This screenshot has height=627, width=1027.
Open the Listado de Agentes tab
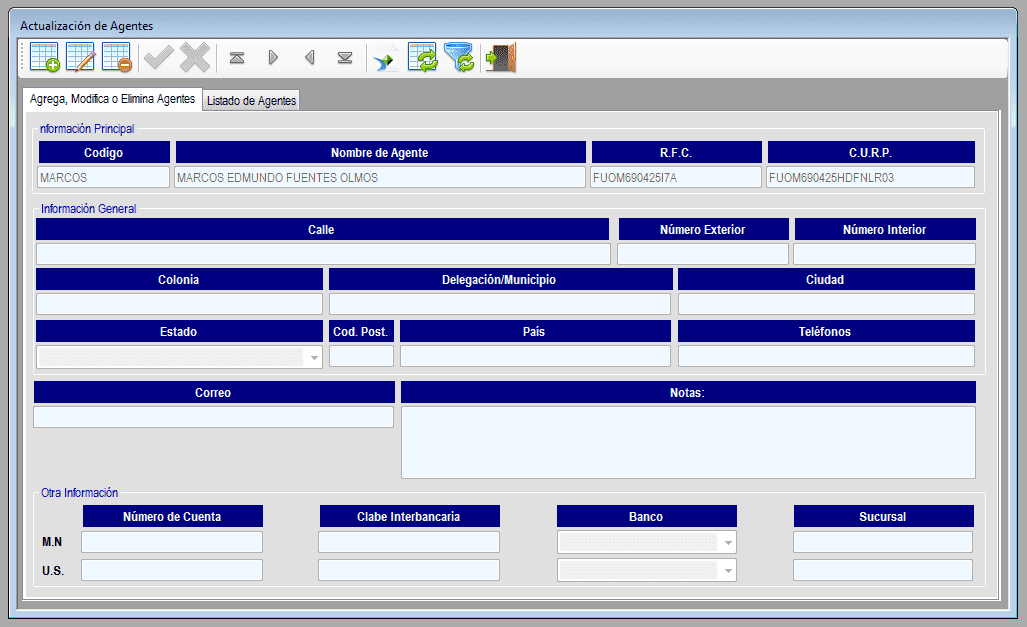point(252,100)
